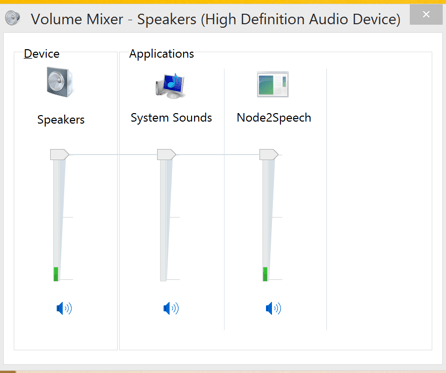This screenshot has height=373, width=446.
Task: Mute the Speakers device
Action: click(64, 308)
